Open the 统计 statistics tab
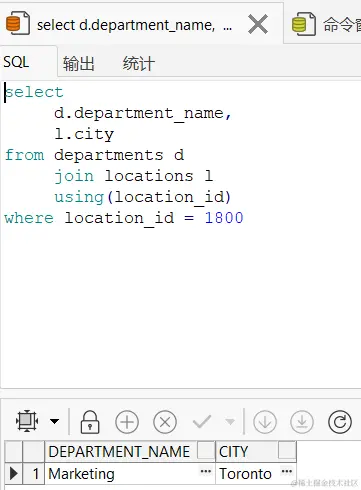The width and height of the screenshot is (361, 490). (138, 63)
